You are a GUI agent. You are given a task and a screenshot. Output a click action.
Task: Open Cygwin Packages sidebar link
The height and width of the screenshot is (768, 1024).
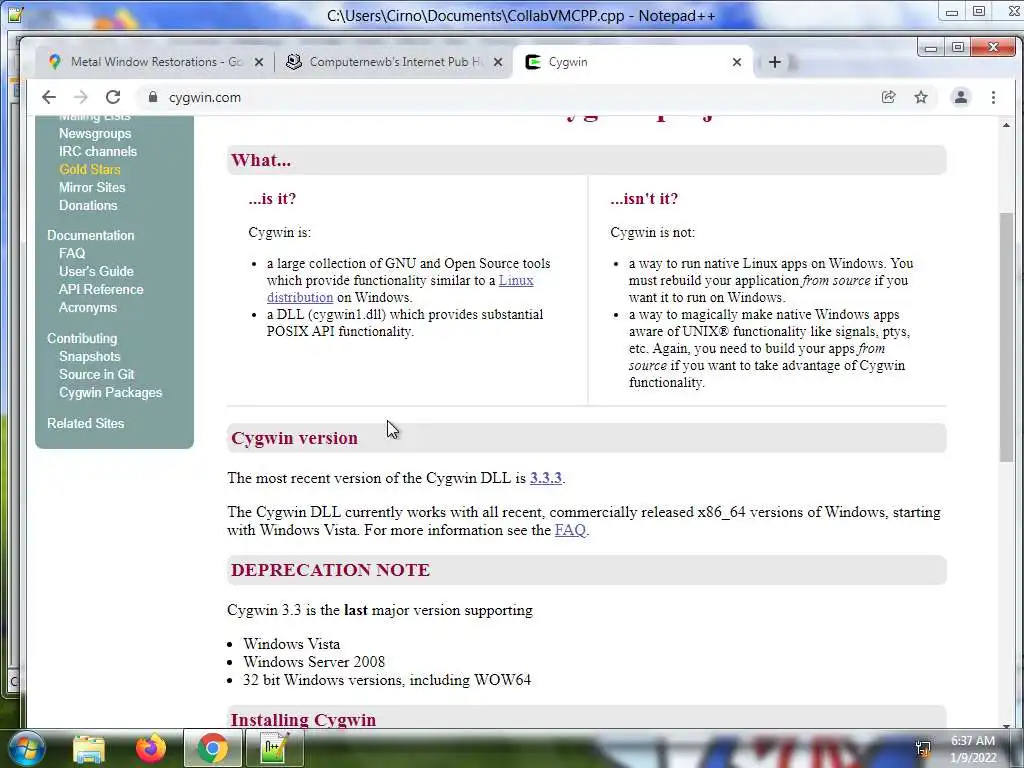click(110, 392)
